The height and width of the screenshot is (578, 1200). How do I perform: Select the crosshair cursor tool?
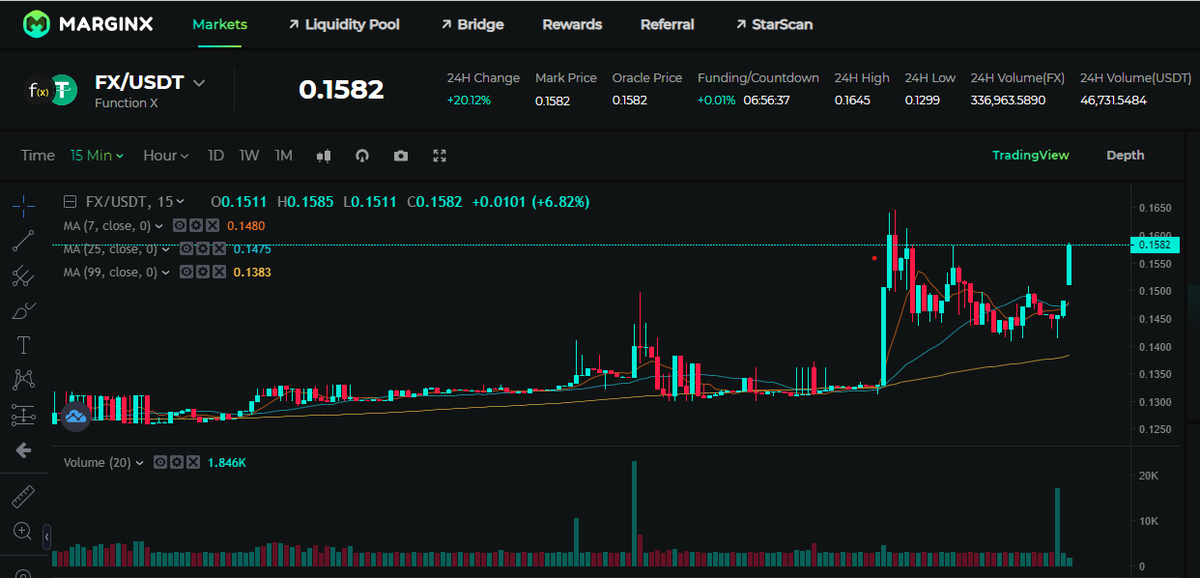[24, 206]
